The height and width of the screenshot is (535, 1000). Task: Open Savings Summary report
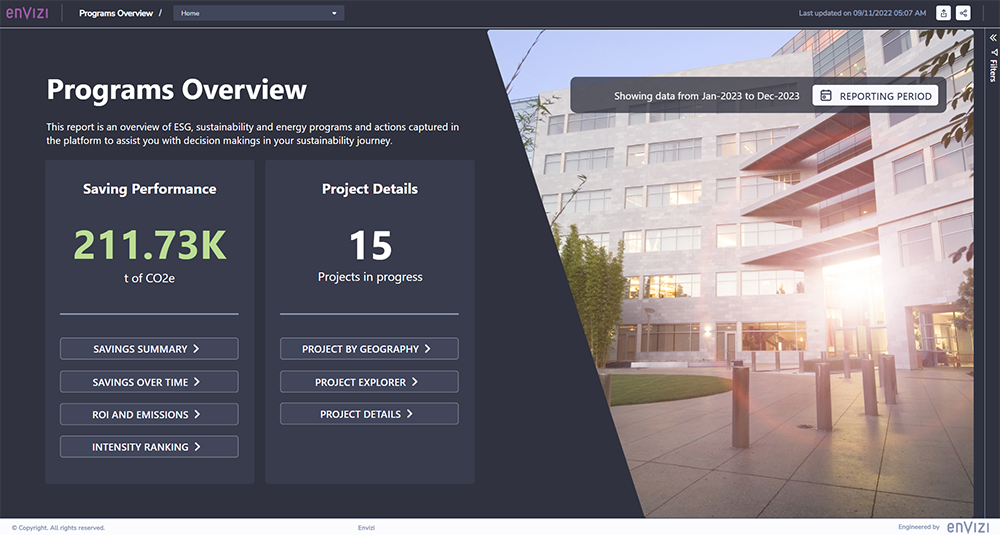[x=149, y=349]
